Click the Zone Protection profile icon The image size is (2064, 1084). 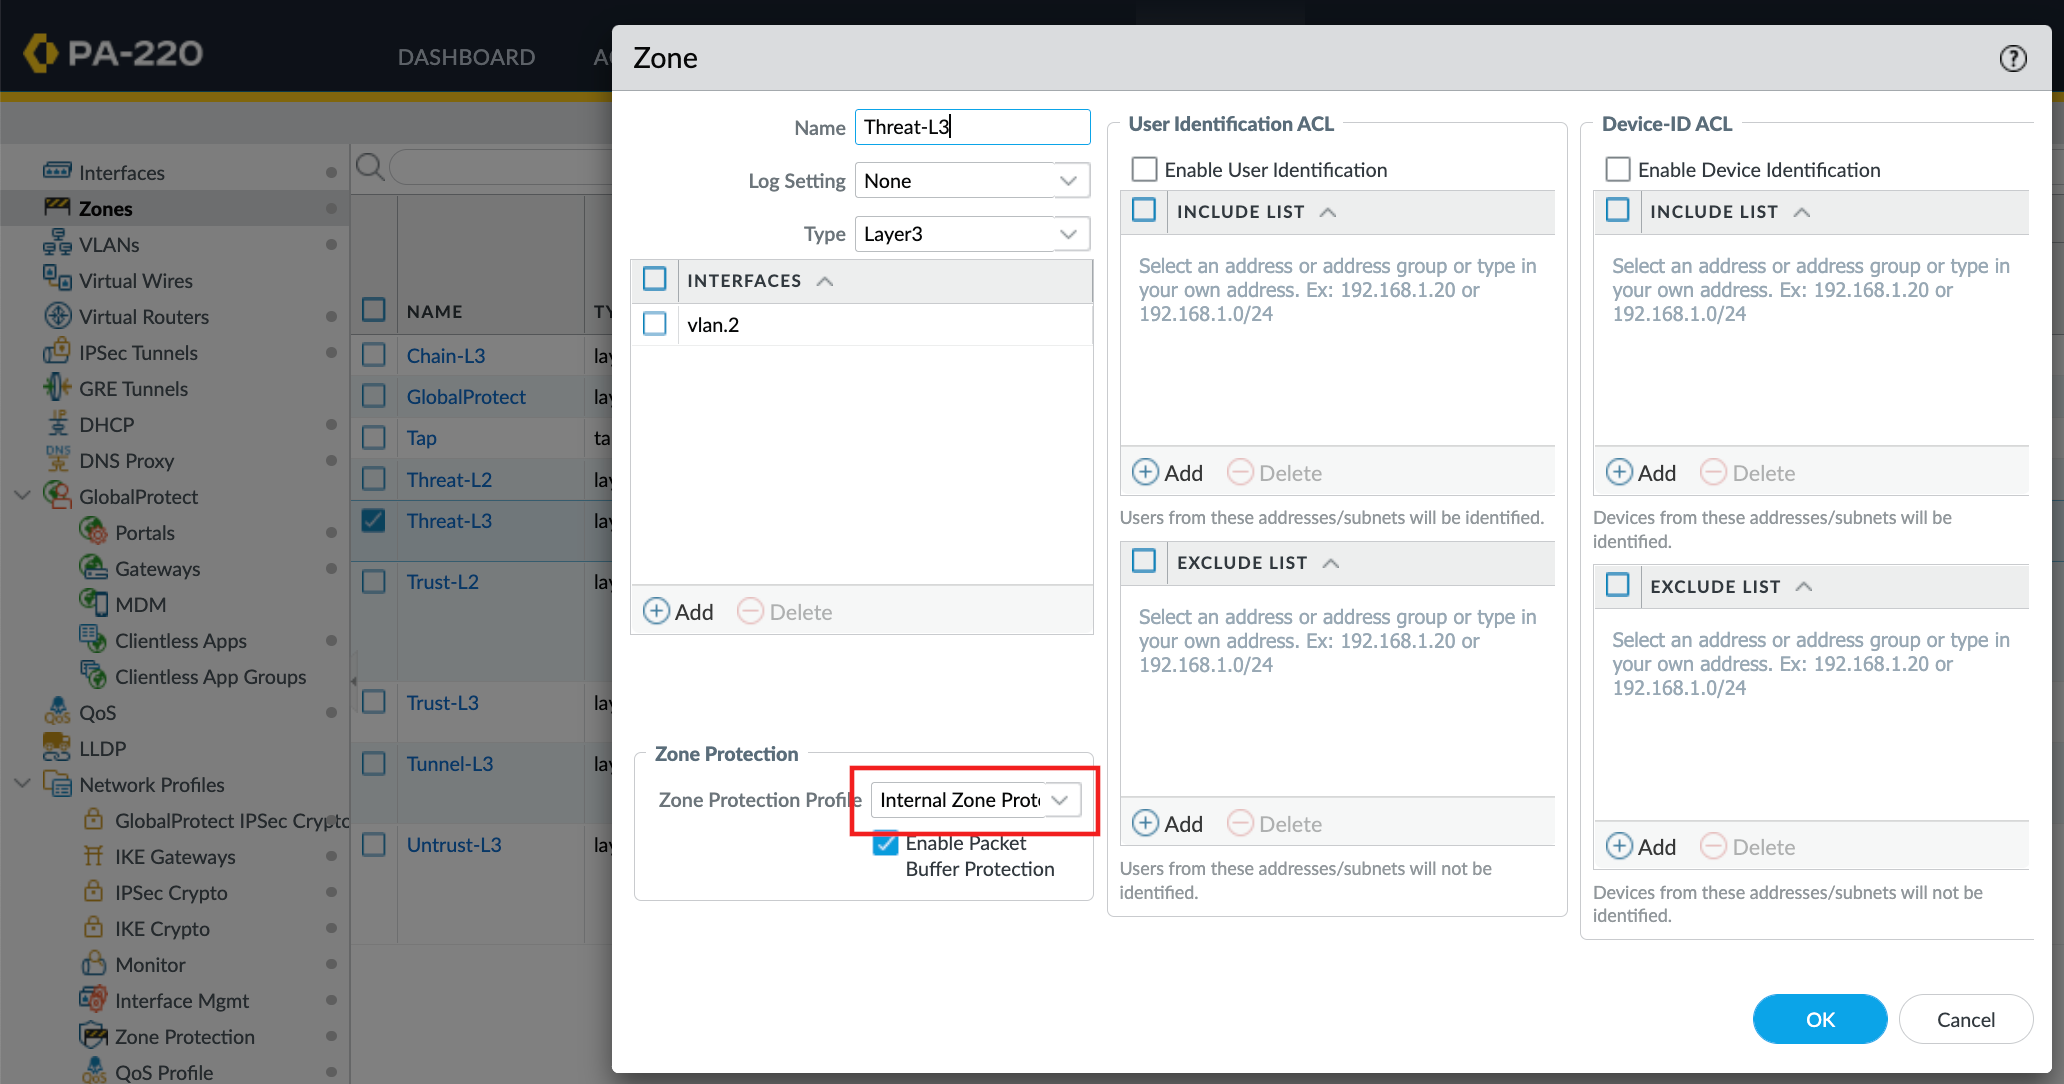tap(93, 1036)
